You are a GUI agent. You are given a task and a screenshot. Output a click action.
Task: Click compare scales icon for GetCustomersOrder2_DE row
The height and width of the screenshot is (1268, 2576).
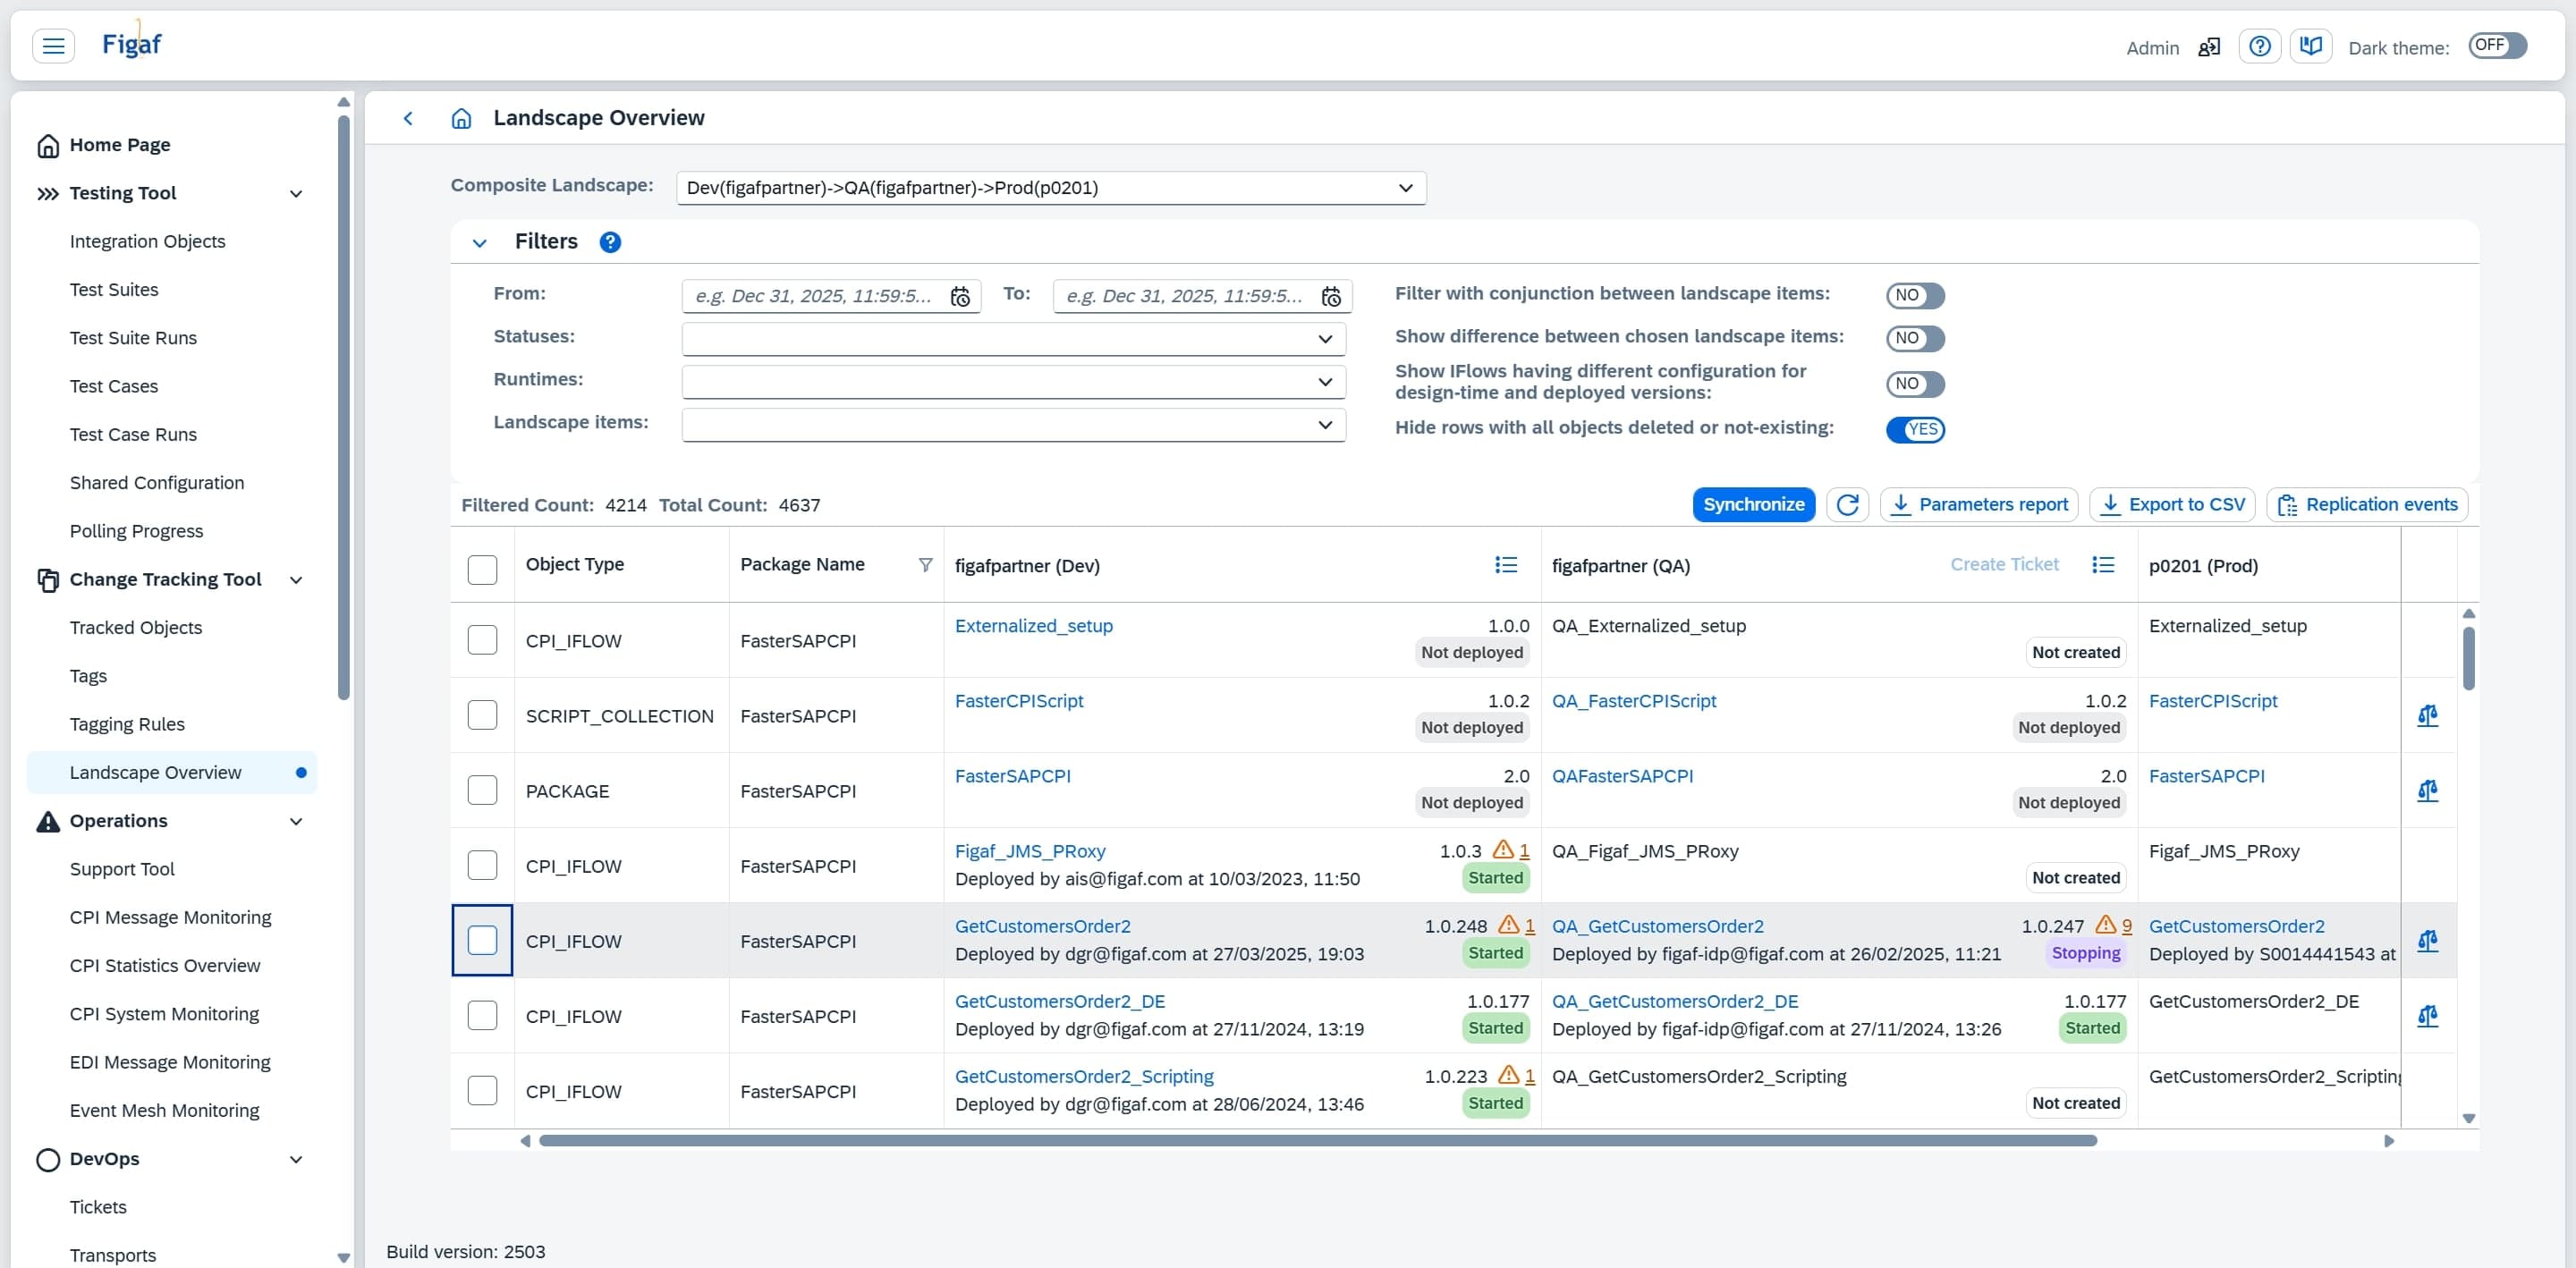tap(2427, 1015)
